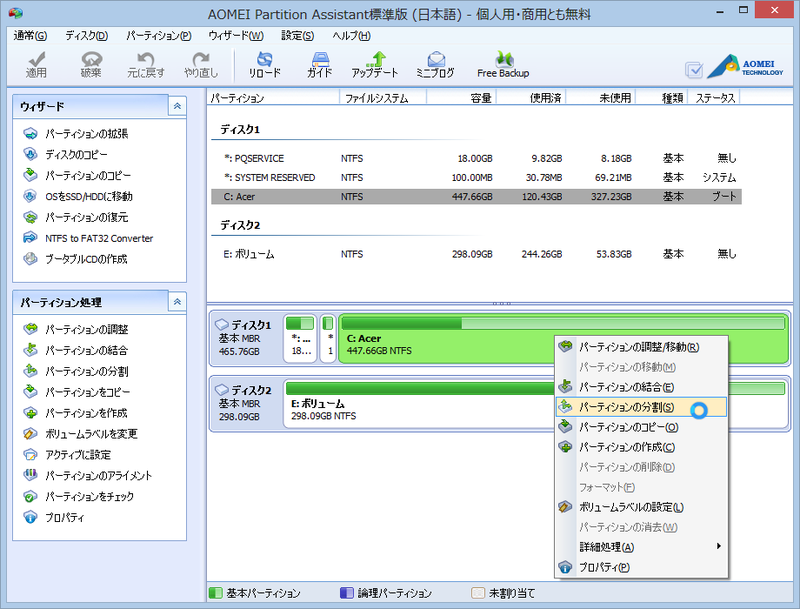Choose パーティションの分割(S) from the context menu

(641, 407)
